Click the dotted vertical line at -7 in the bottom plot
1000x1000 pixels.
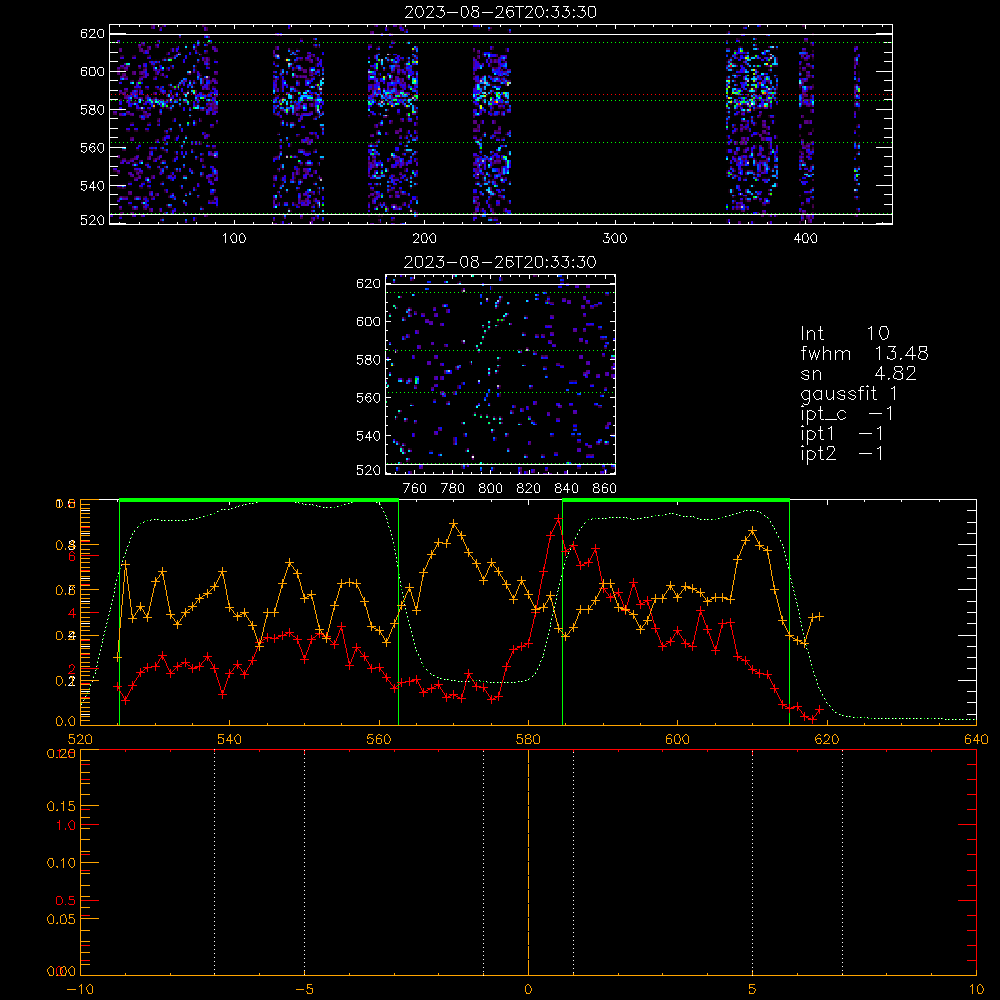[214, 862]
